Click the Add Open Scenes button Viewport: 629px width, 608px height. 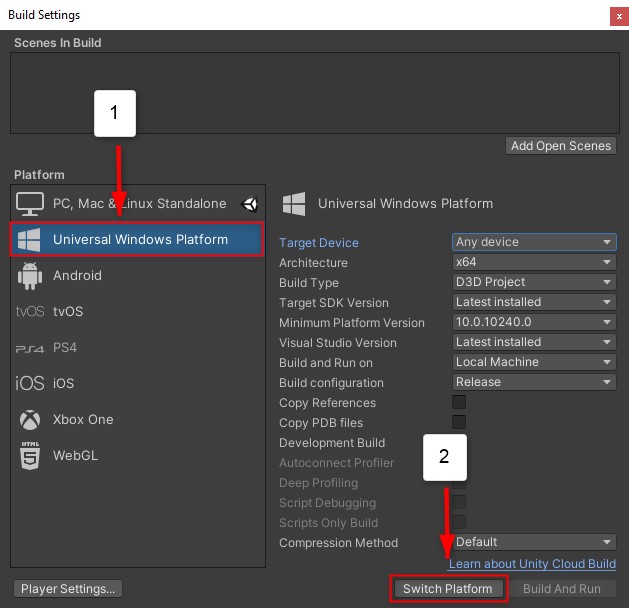coord(560,146)
